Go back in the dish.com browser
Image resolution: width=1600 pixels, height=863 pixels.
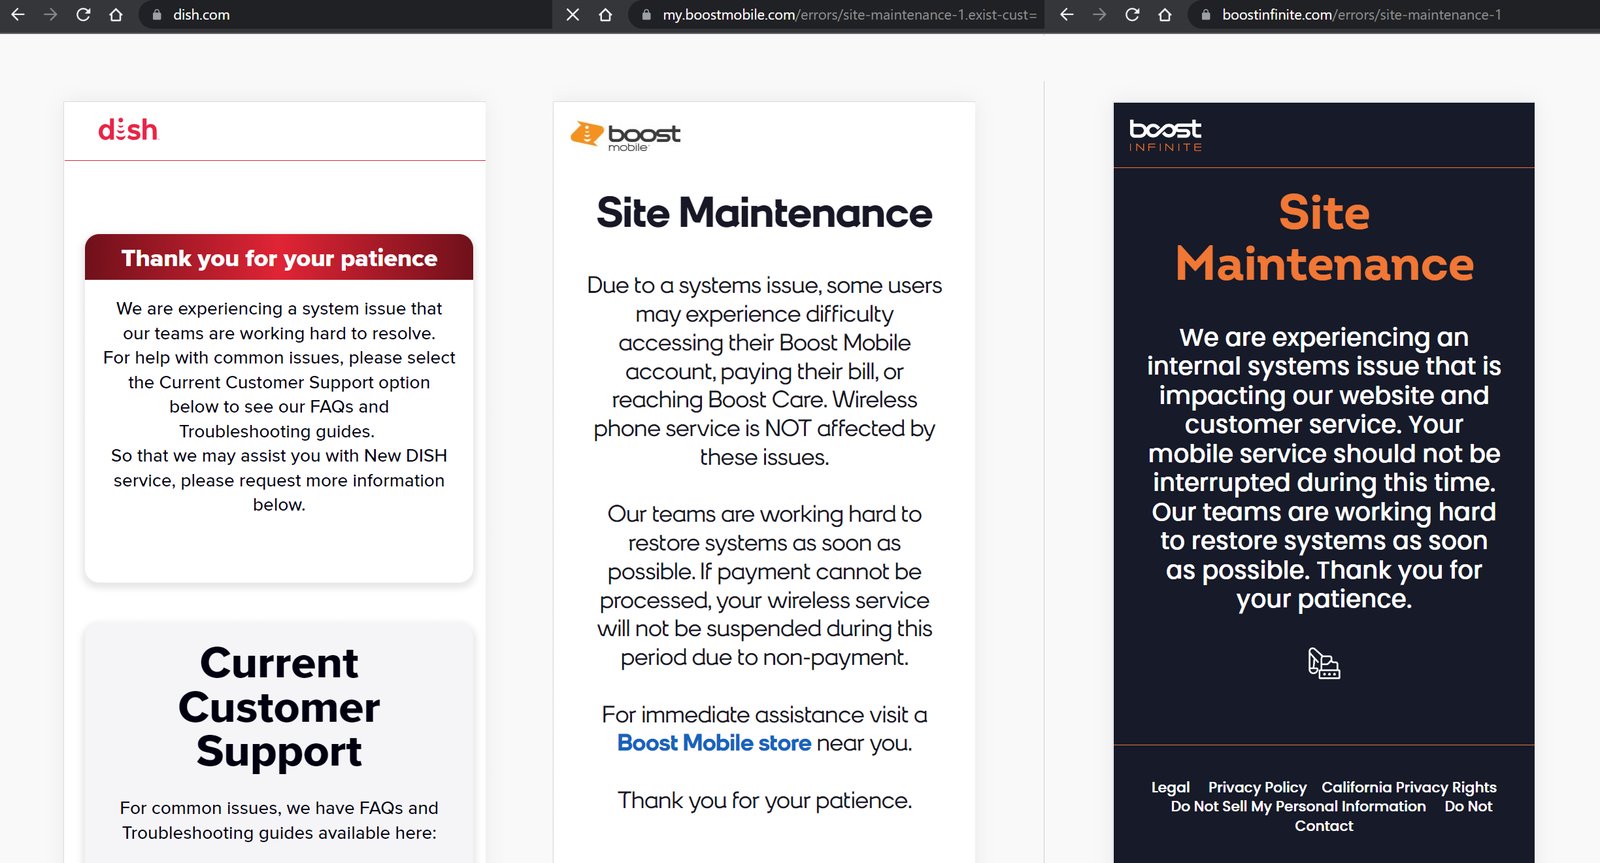click(18, 15)
